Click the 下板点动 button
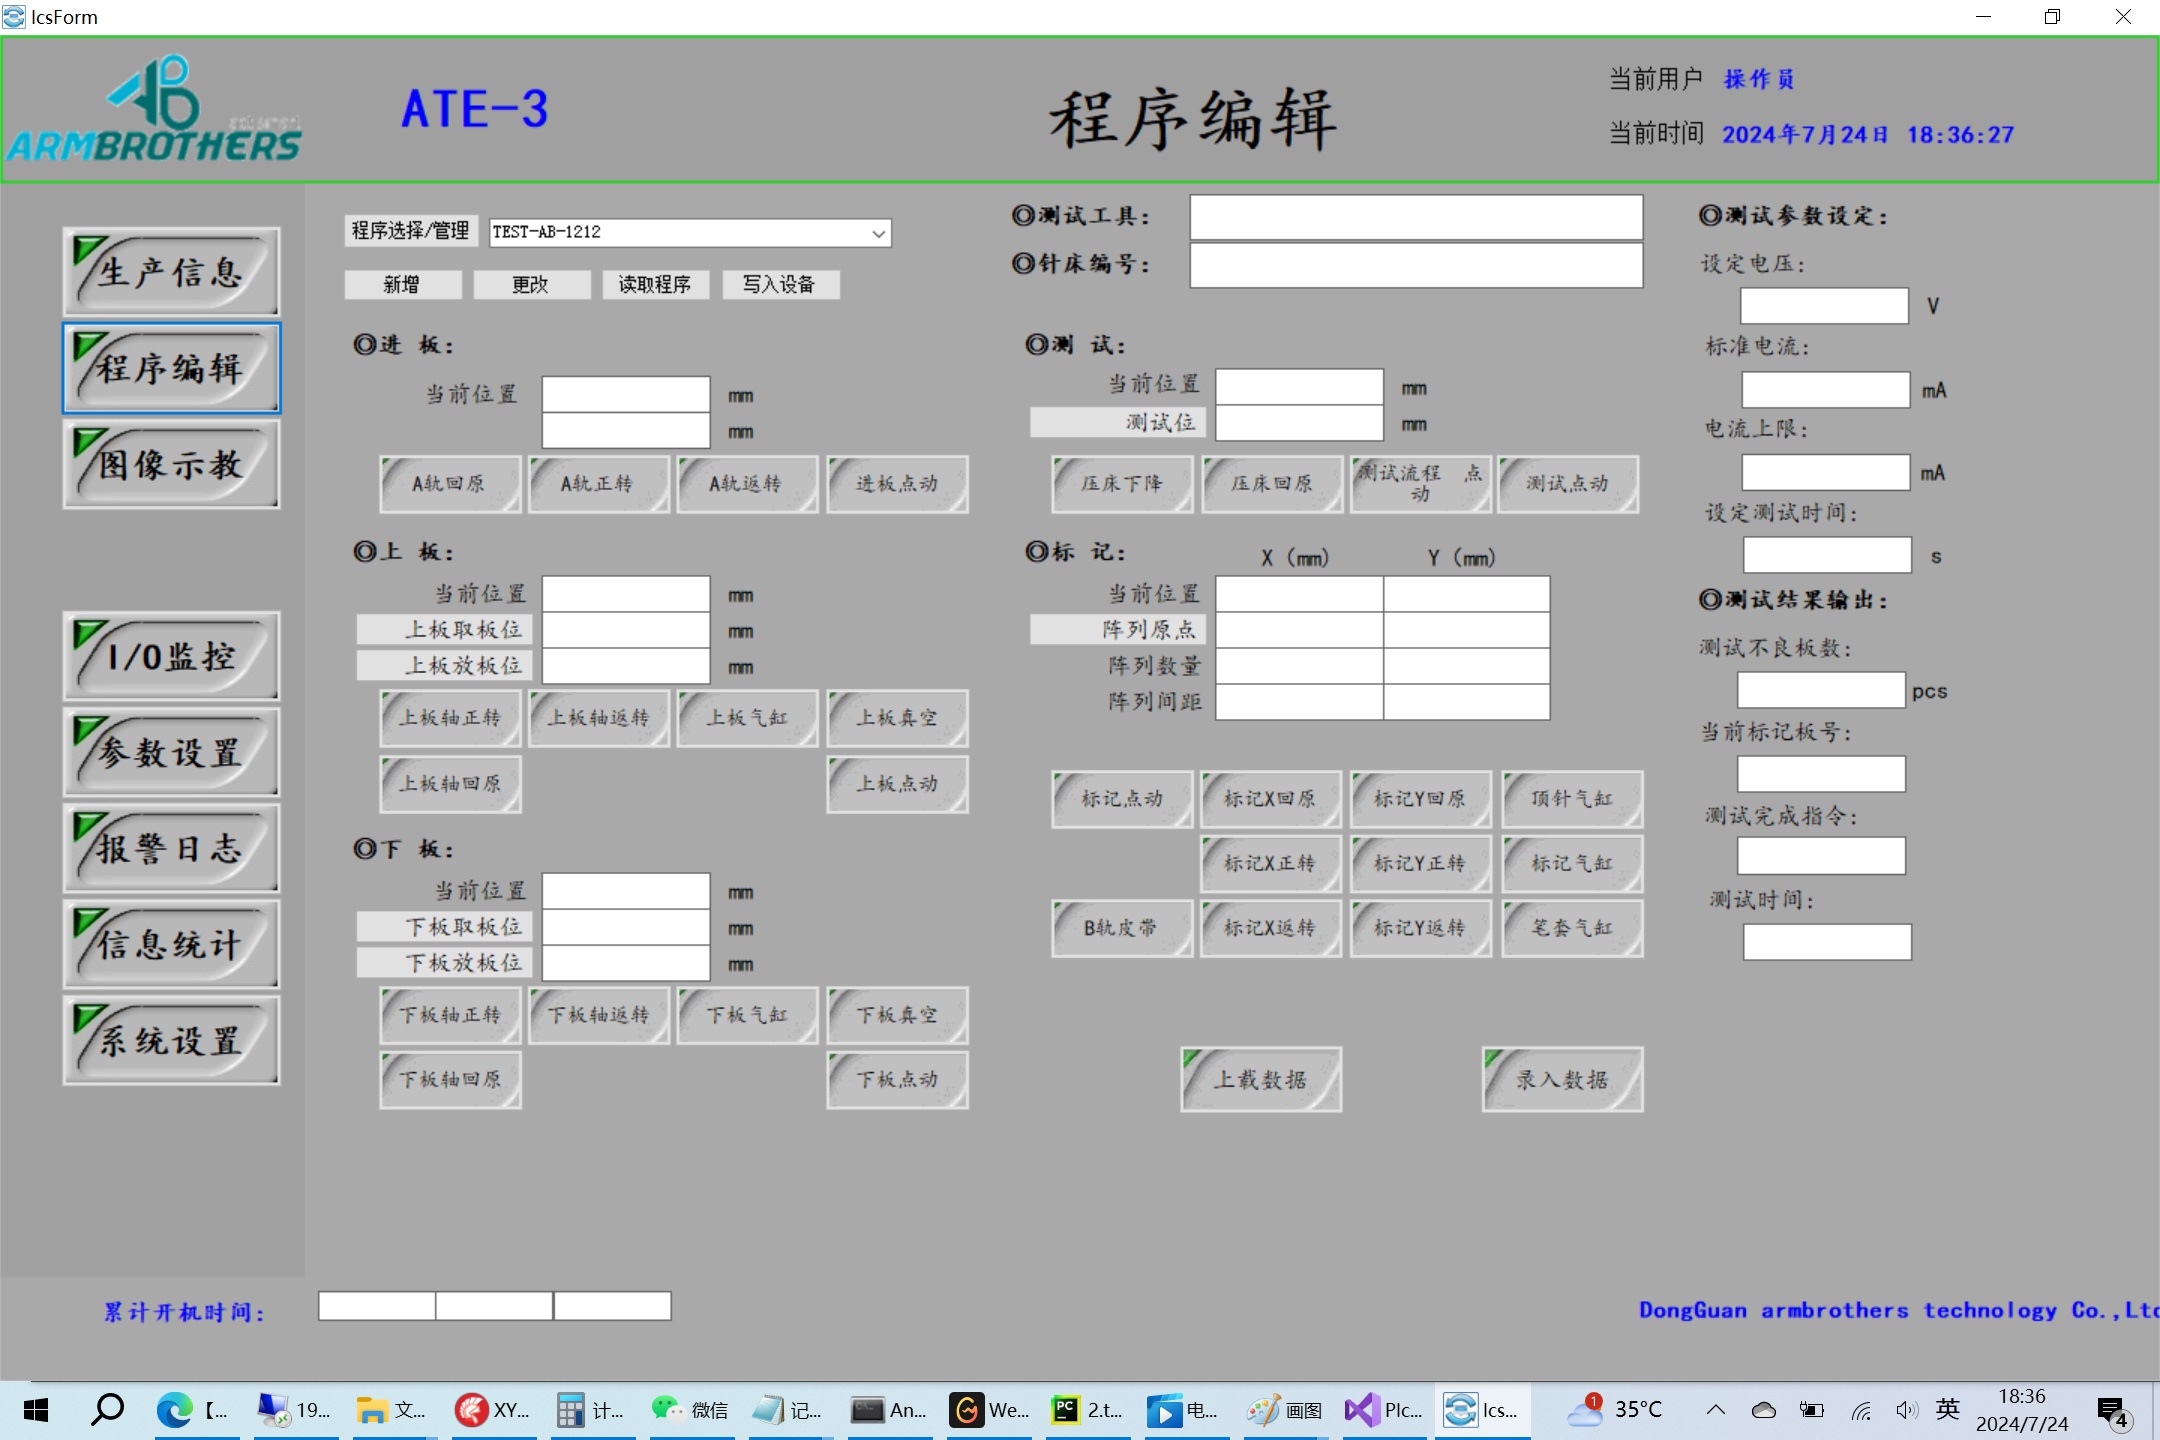Screen dimensions: 2160x1440 point(897,1080)
